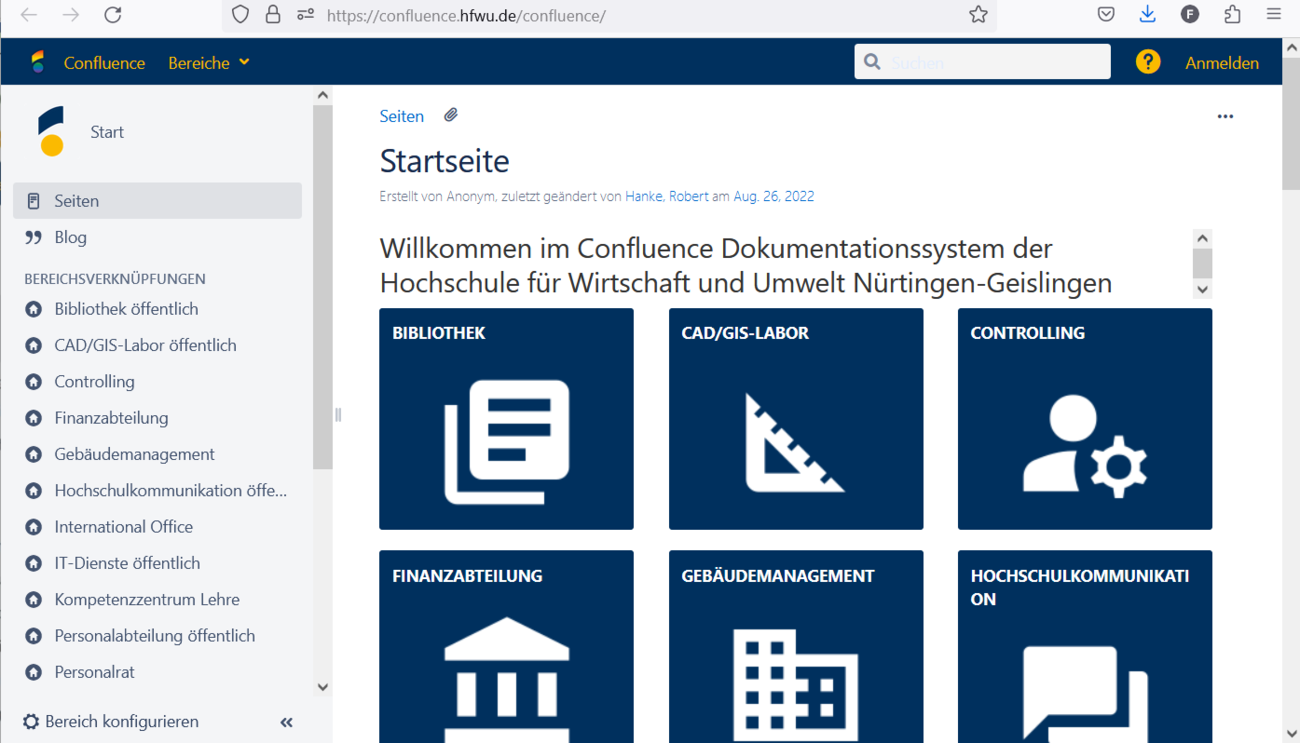Click the main page vertical scrollbar thumb
Viewport: 1300px width, 743px height.
click(1291, 123)
